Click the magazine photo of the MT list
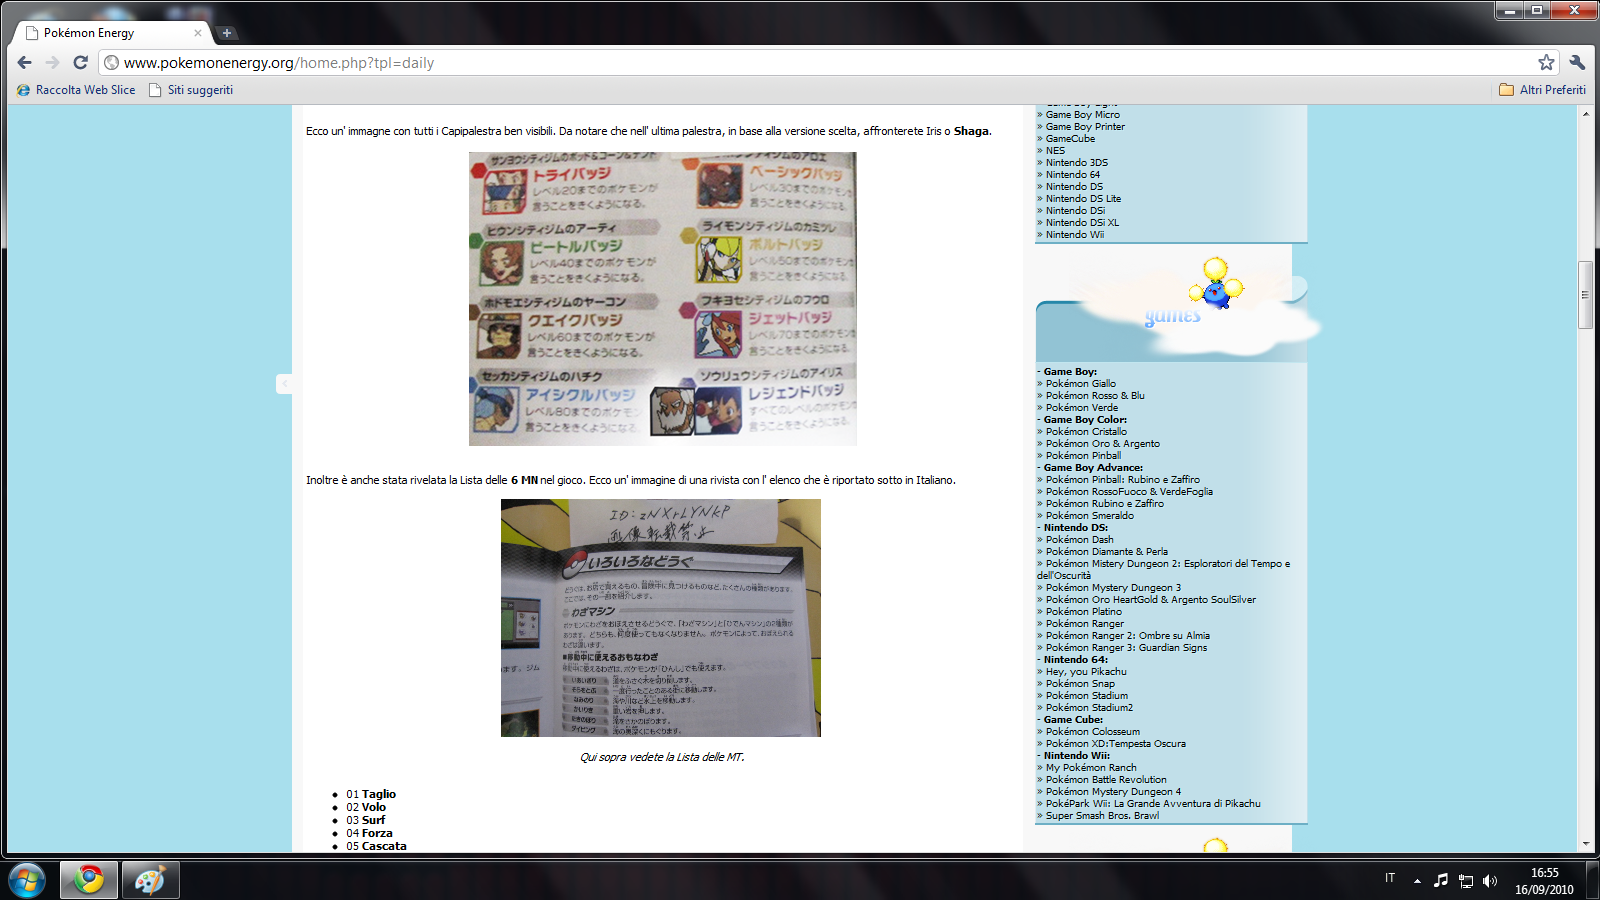Screen dimensions: 1600x900 [x=661, y=618]
